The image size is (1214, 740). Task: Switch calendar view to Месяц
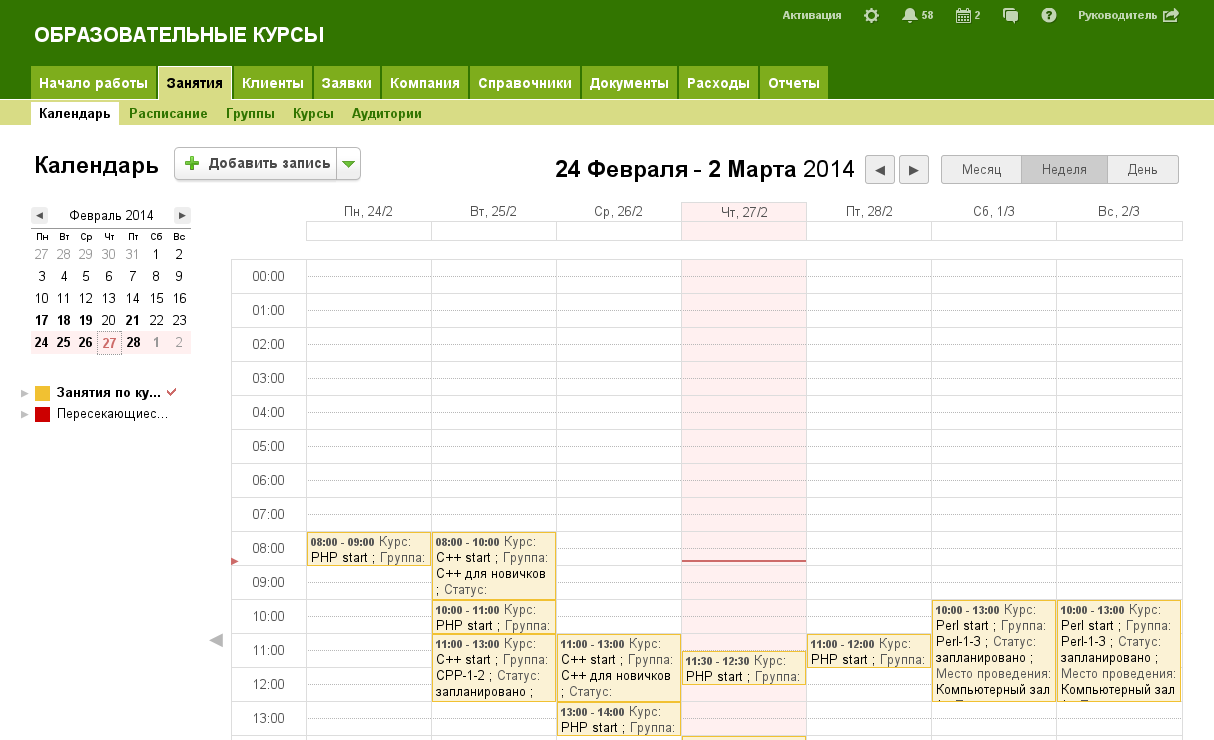pyautogui.click(x=981, y=170)
